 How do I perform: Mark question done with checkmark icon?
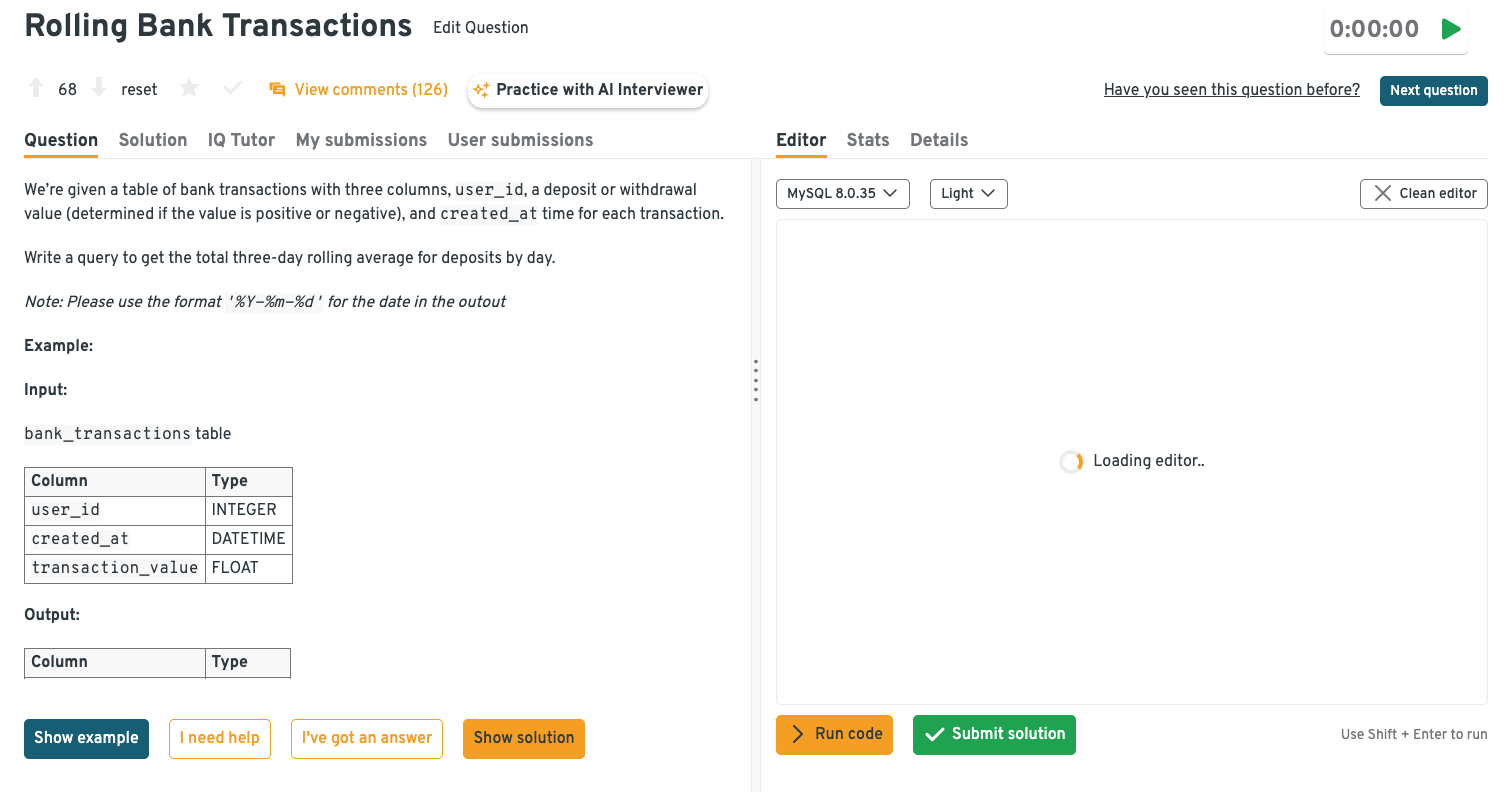click(x=233, y=89)
